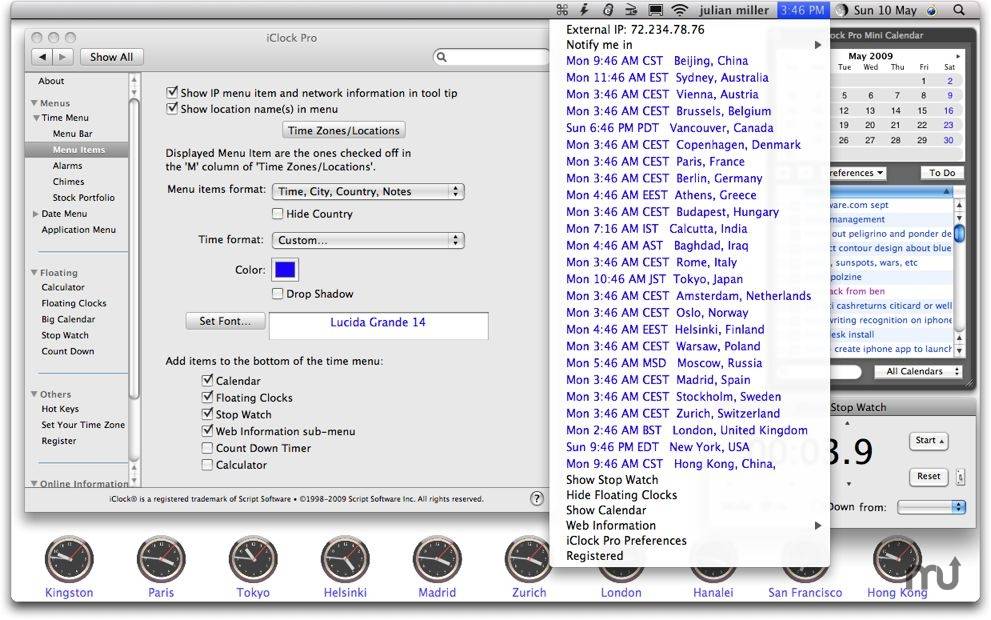
Task: Toggle Show location name(s) in menu
Action: pos(172,109)
